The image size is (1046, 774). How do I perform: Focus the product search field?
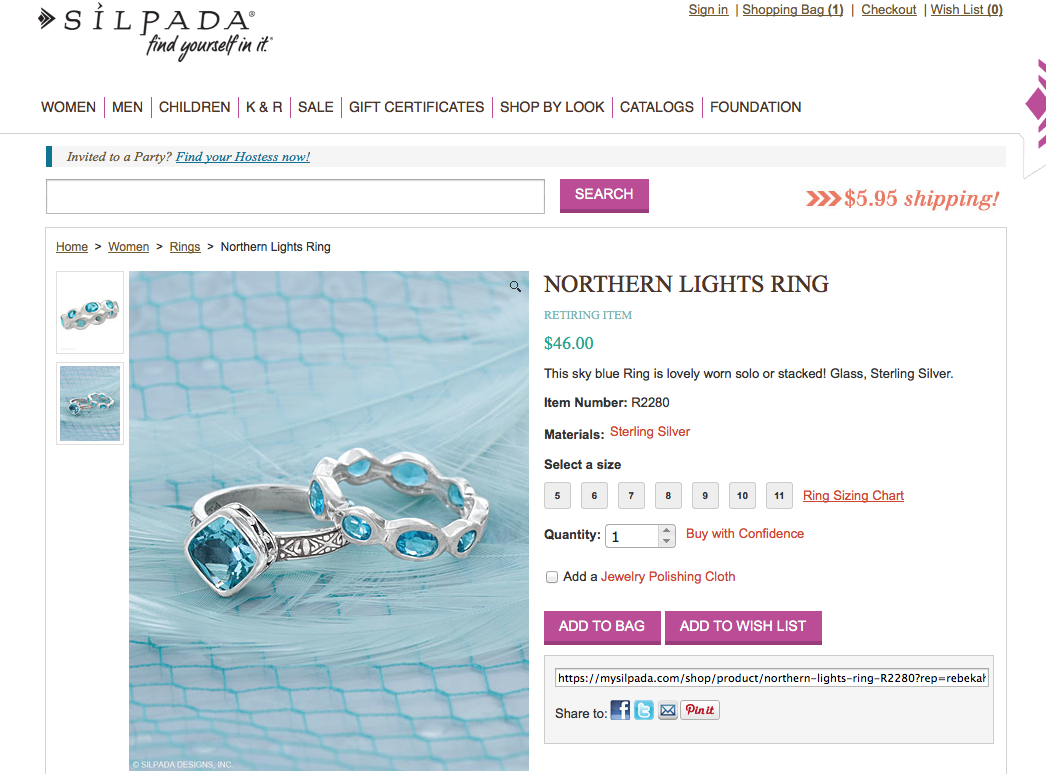pyautogui.click(x=296, y=197)
